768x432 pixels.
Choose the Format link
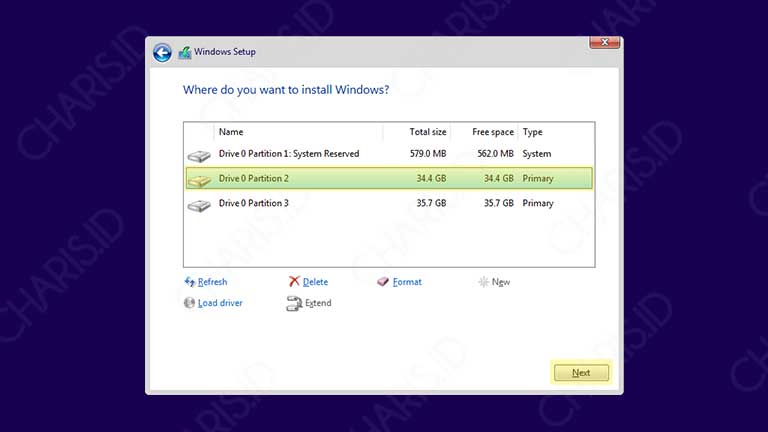click(x=407, y=282)
